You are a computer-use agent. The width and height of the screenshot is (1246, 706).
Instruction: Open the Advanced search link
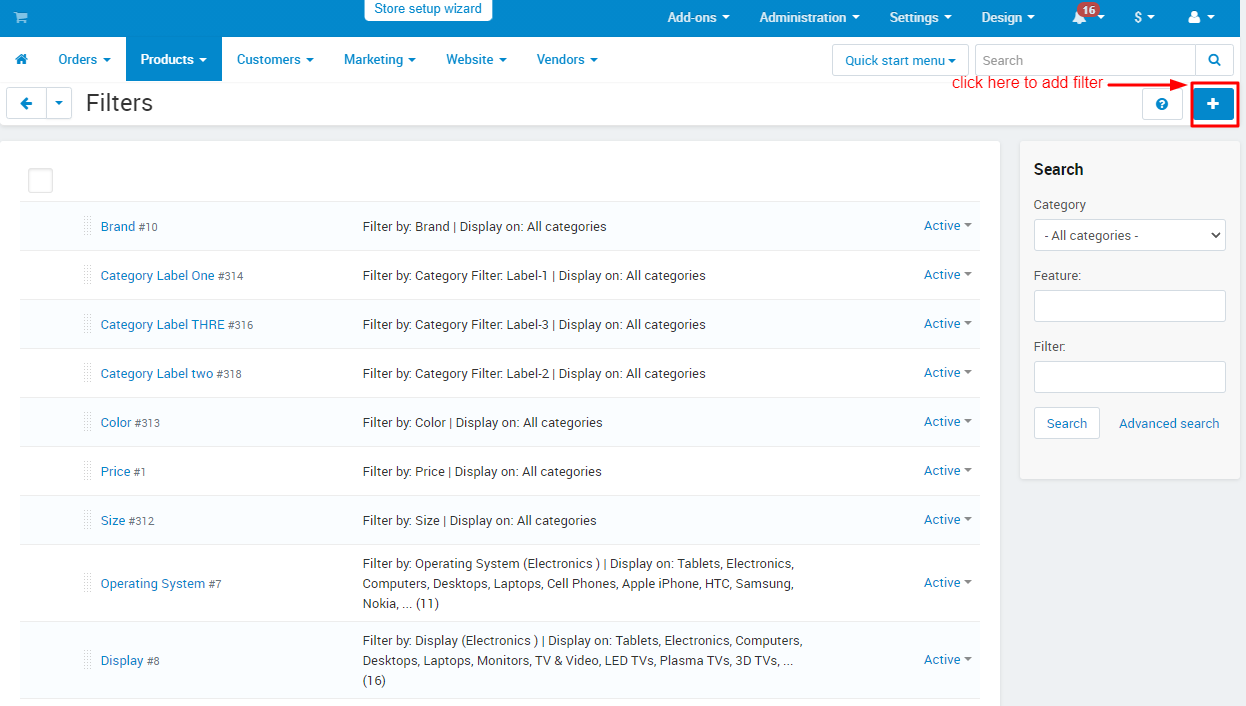click(x=1169, y=423)
